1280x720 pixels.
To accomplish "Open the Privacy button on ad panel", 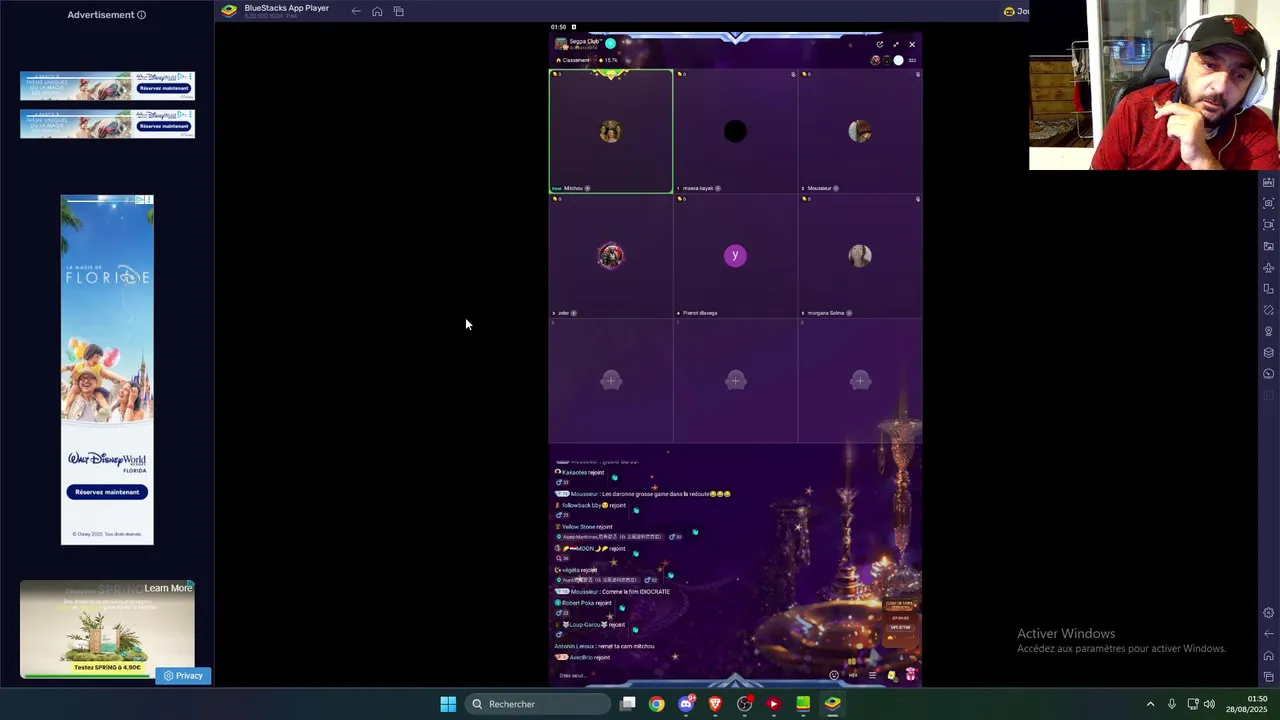I will click(x=183, y=676).
